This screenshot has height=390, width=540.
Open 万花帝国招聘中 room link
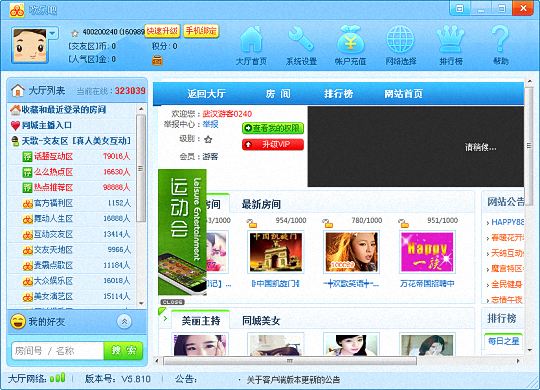[x=427, y=284]
